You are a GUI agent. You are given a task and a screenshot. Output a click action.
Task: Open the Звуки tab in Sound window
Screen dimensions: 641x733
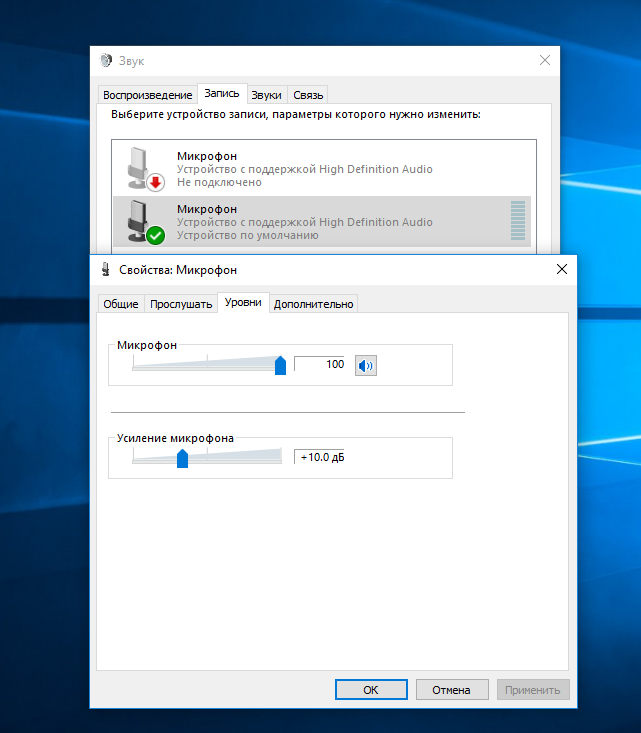coord(266,95)
